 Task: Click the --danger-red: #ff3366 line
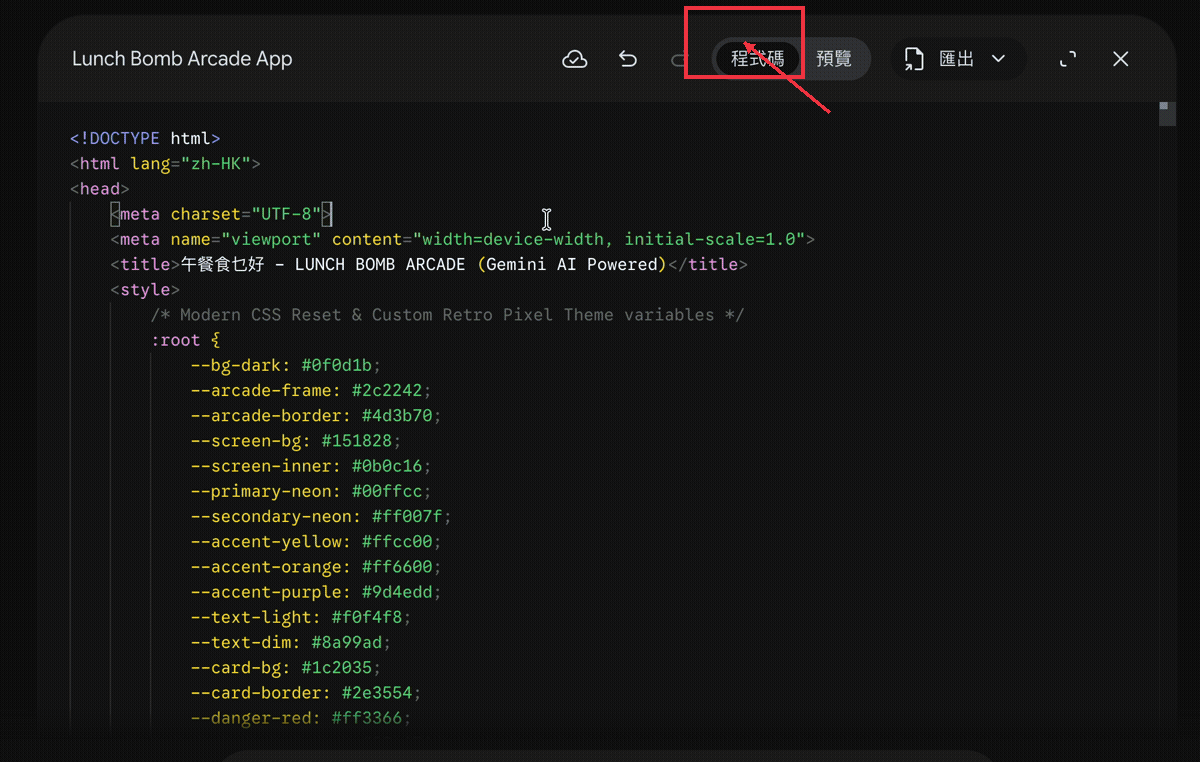click(301, 718)
